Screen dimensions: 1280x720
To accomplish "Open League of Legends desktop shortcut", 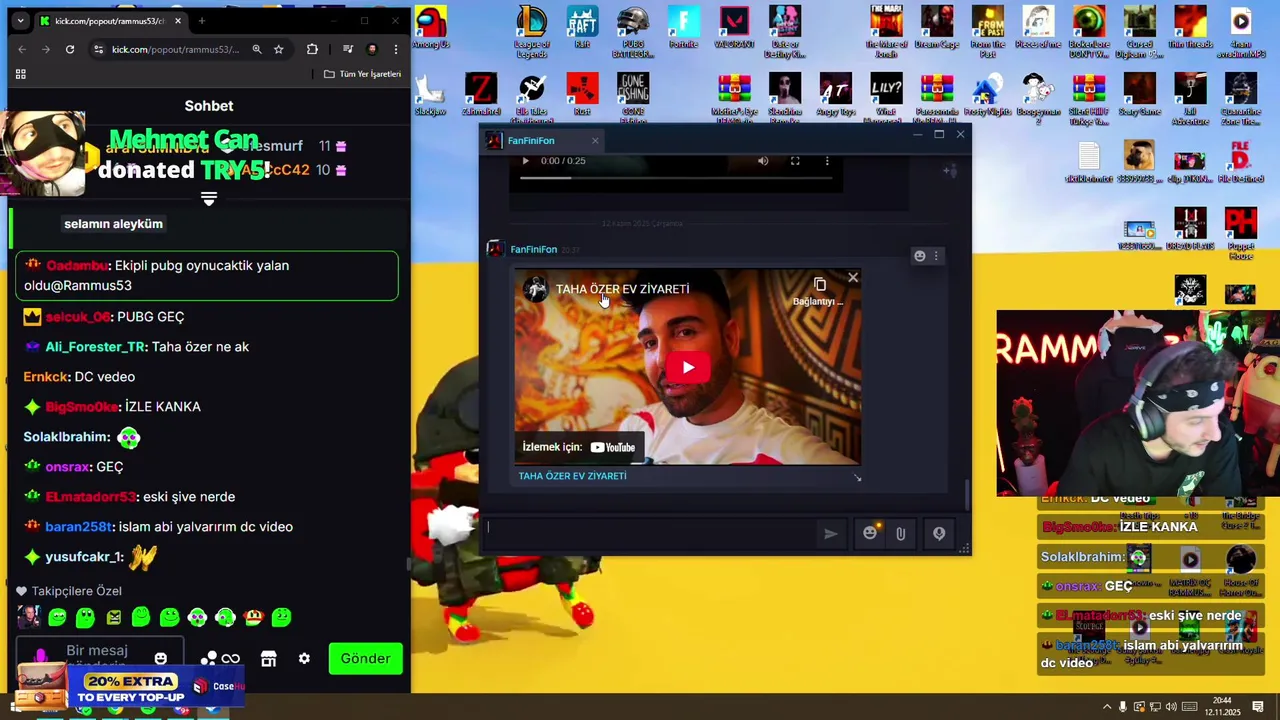I will (531, 31).
